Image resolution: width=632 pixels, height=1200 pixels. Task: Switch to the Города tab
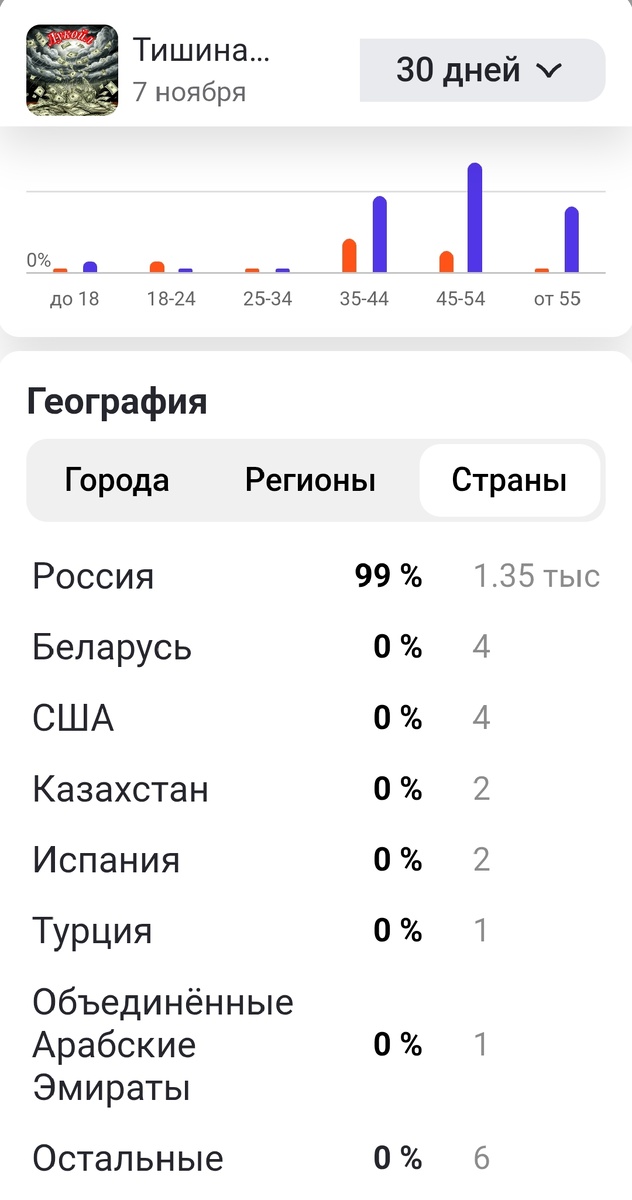click(x=117, y=480)
